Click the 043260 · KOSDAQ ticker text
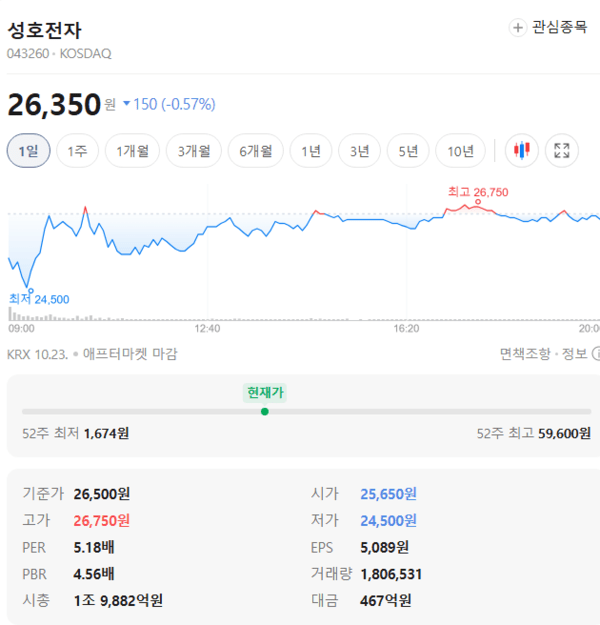Viewport: 600px width, 625px height. coord(59,53)
